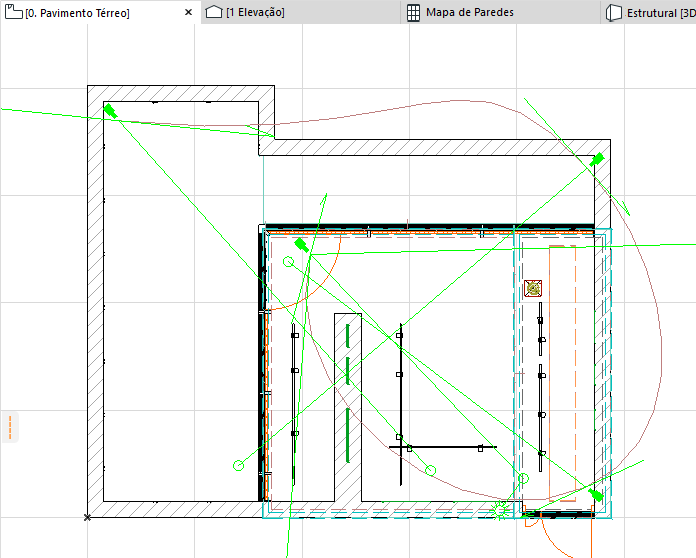Viewport: 696px width, 558px height.
Task: Select the red and yellow object symbol
Action: [533, 288]
